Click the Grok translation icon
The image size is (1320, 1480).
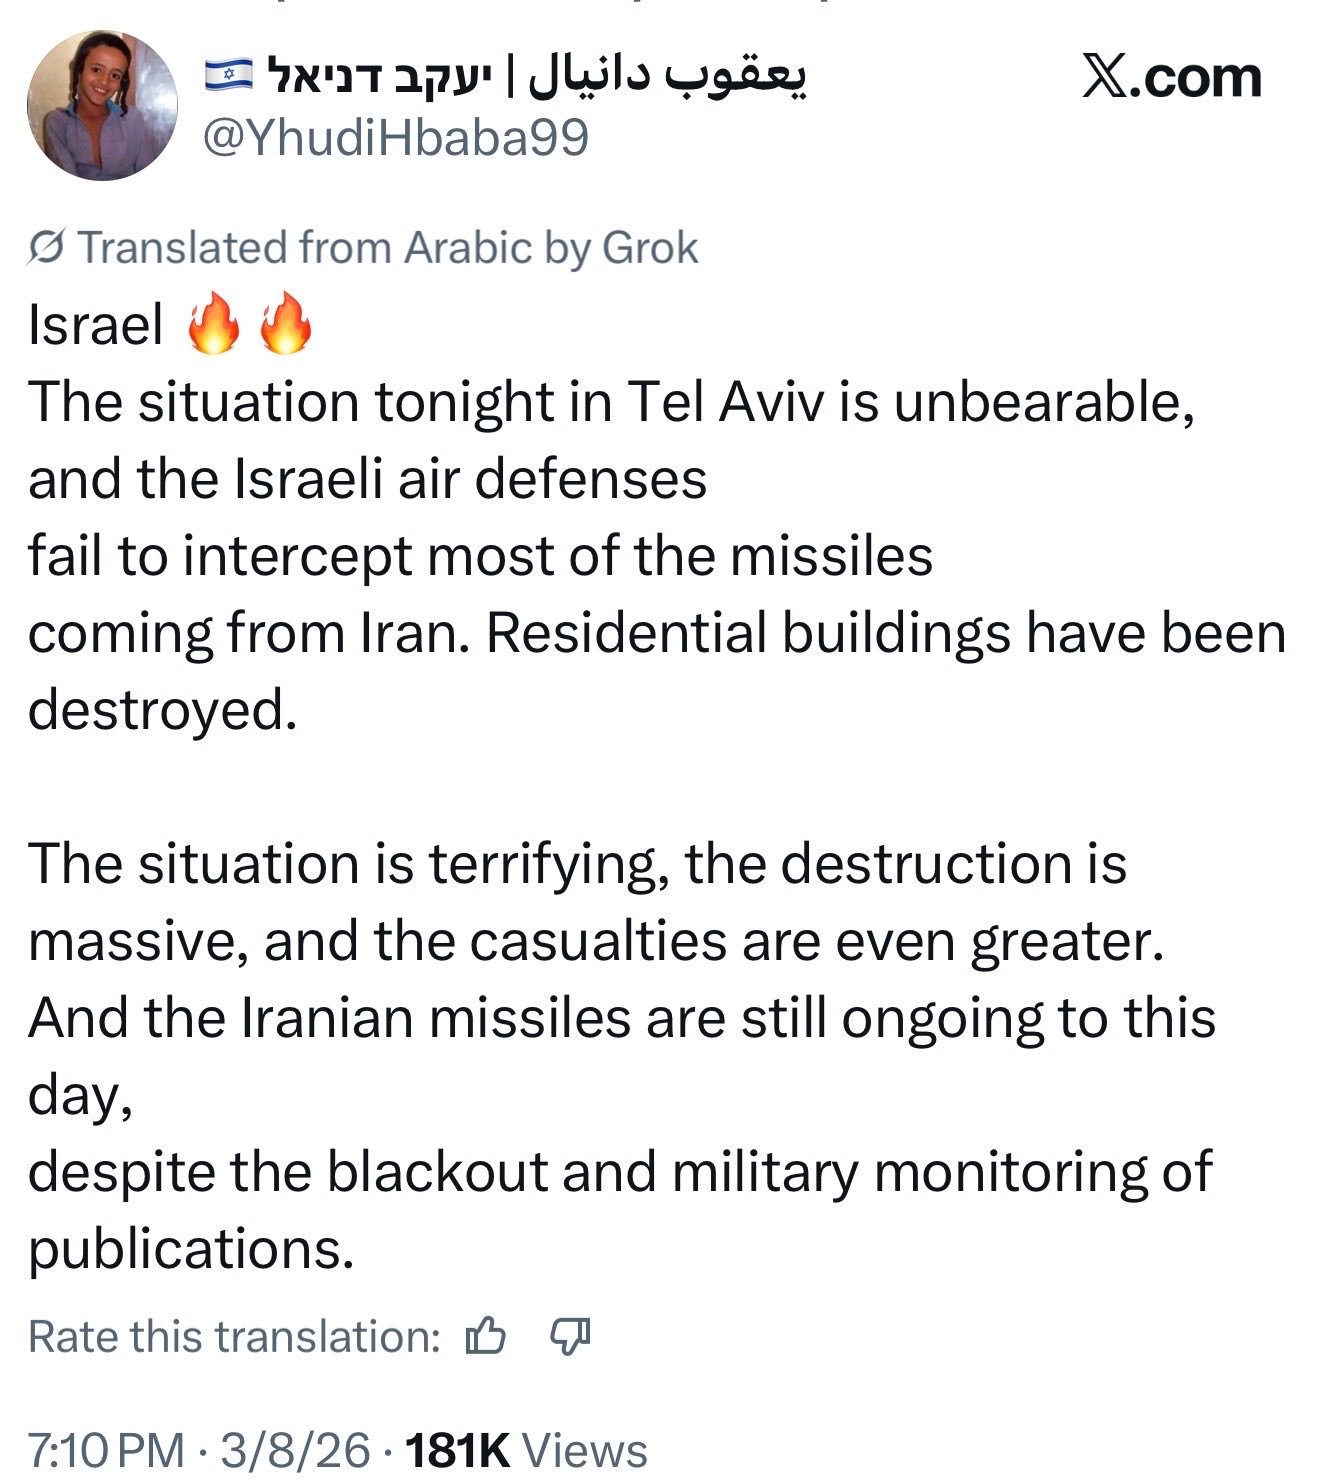47,247
